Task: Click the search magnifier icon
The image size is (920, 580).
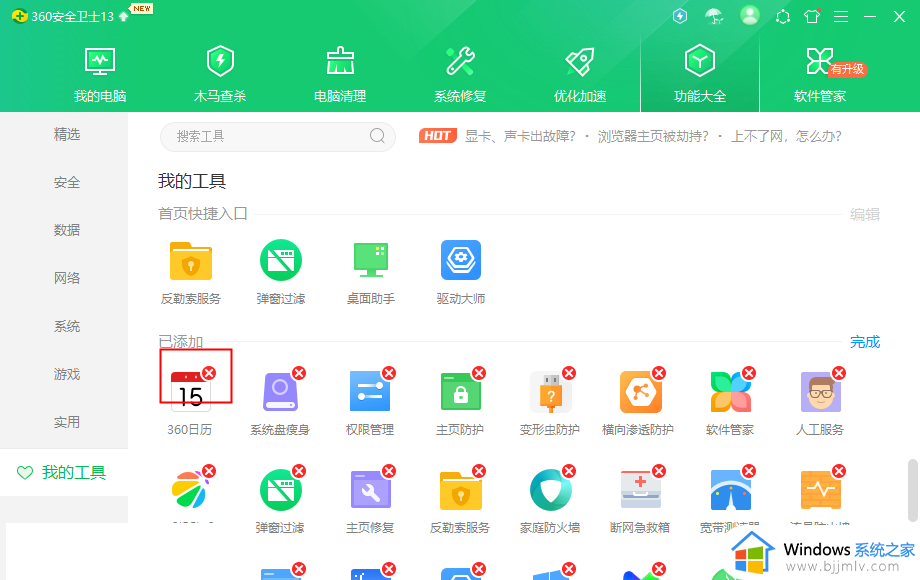Action: [377, 136]
